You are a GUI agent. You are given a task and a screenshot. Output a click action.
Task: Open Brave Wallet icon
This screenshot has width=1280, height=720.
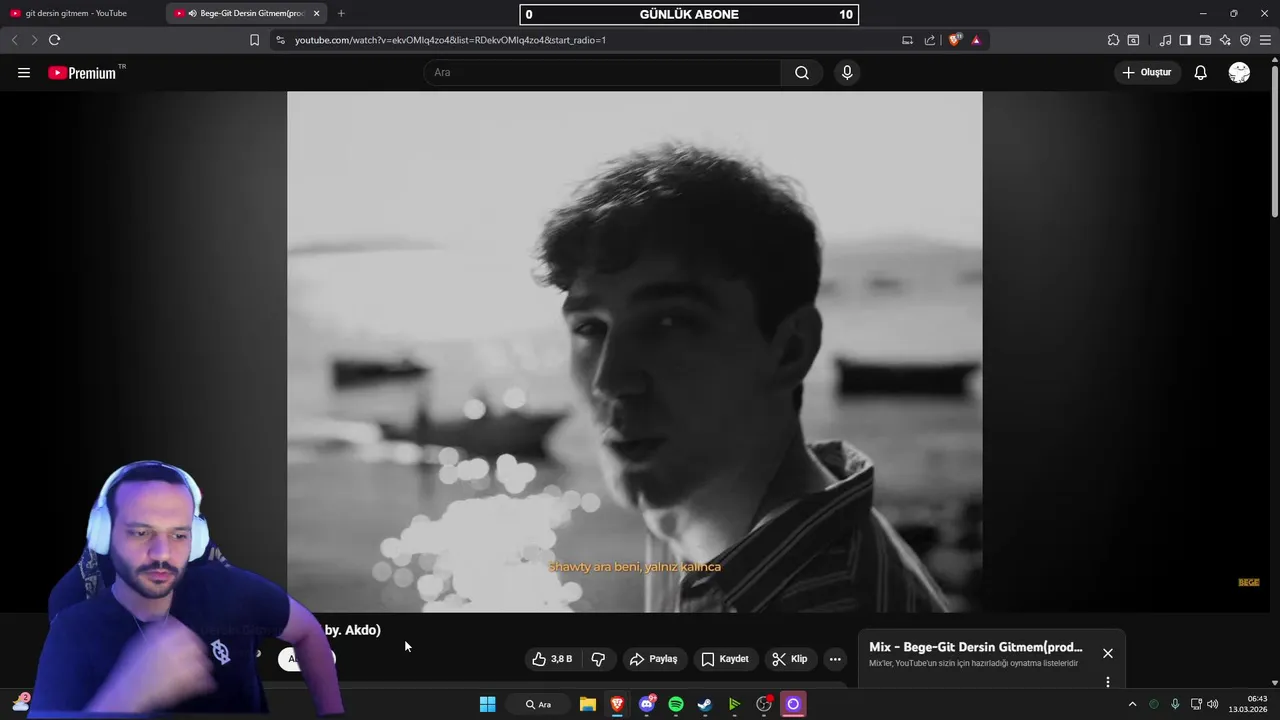click(x=1205, y=40)
